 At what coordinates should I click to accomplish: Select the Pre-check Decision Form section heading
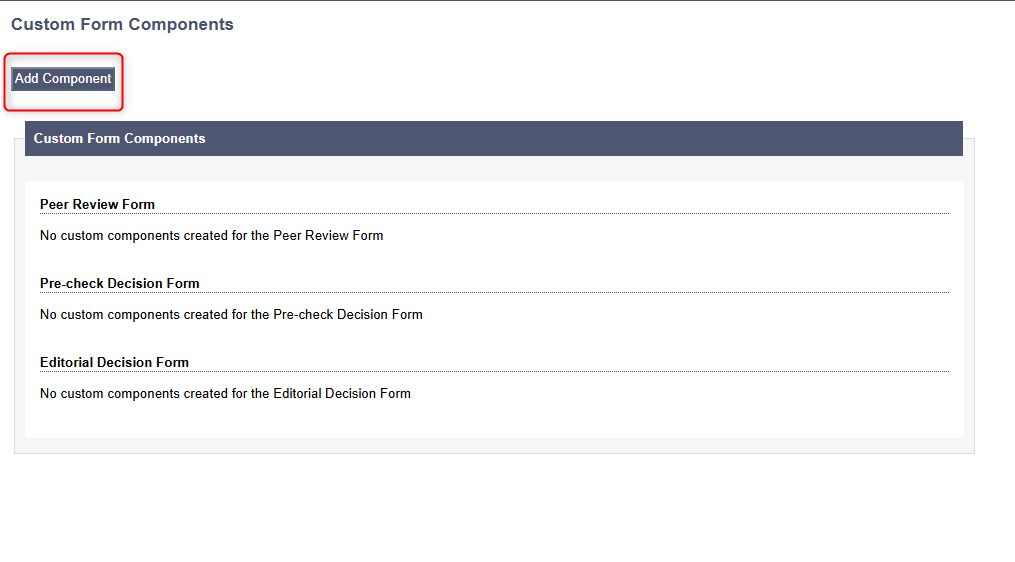[119, 283]
